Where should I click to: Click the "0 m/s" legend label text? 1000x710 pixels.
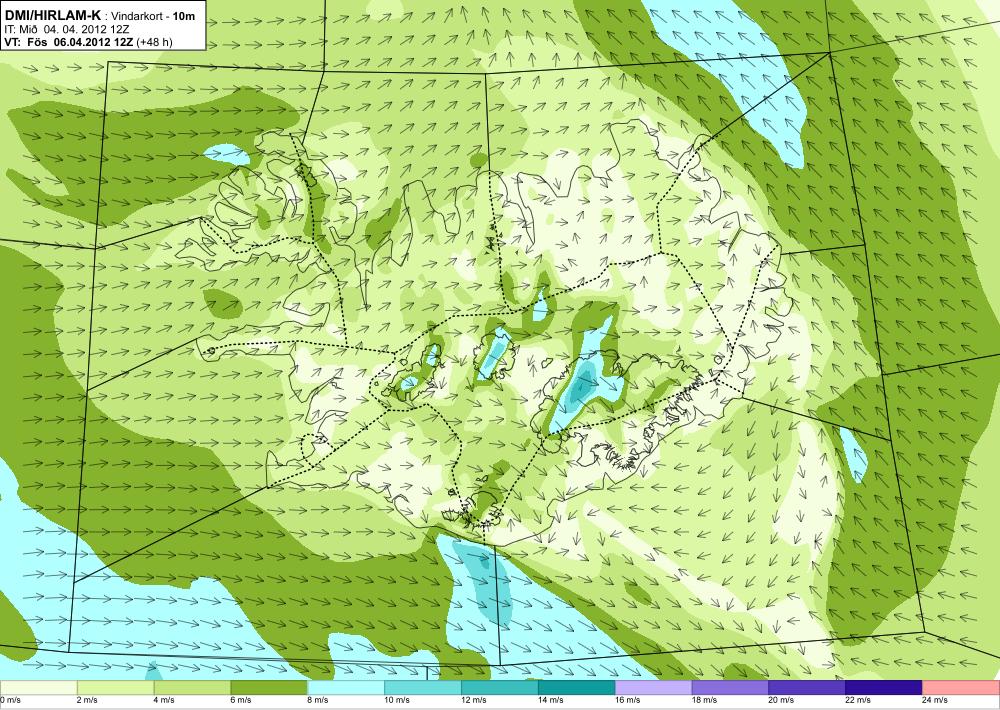pos(10,700)
